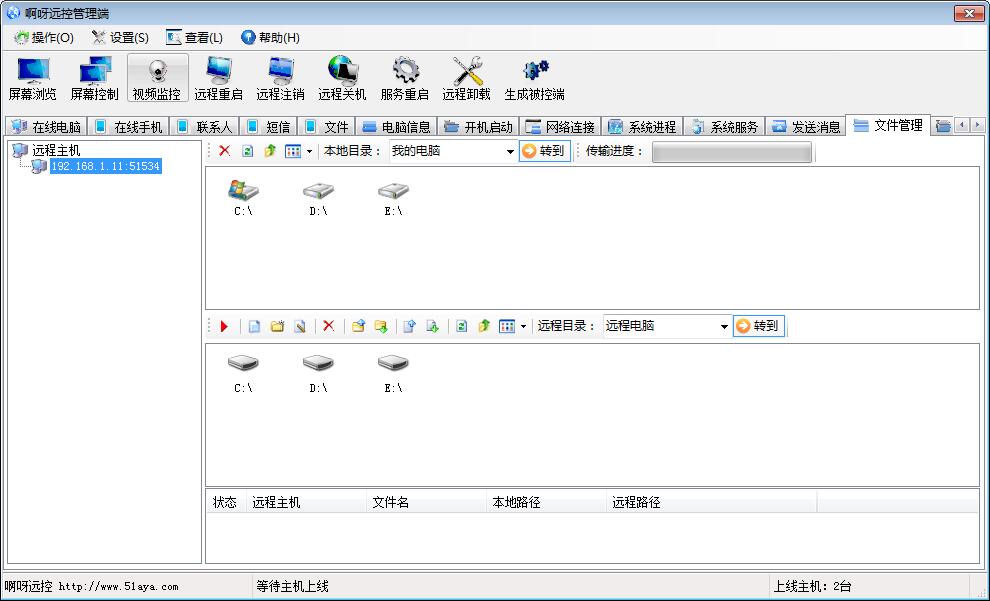
Task: Open the 帮助(H) menu
Action: coord(270,38)
